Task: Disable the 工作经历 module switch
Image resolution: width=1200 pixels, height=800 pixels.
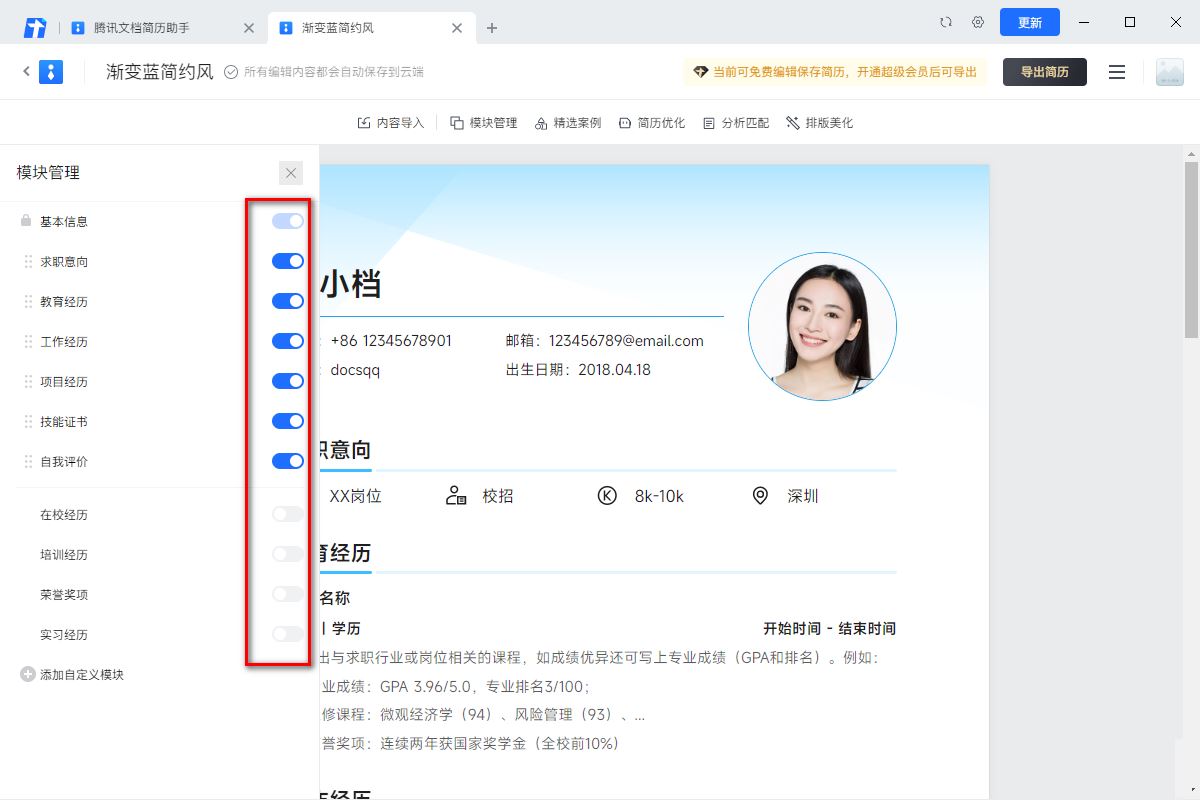Action: coord(288,341)
